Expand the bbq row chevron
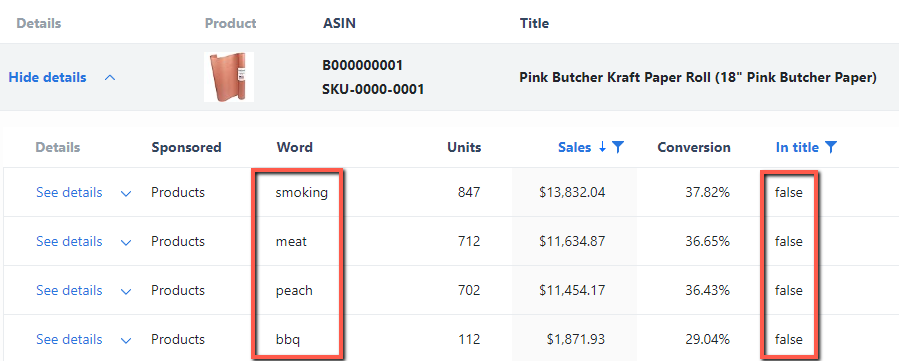Viewport: 899px width, 361px height. click(x=126, y=340)
